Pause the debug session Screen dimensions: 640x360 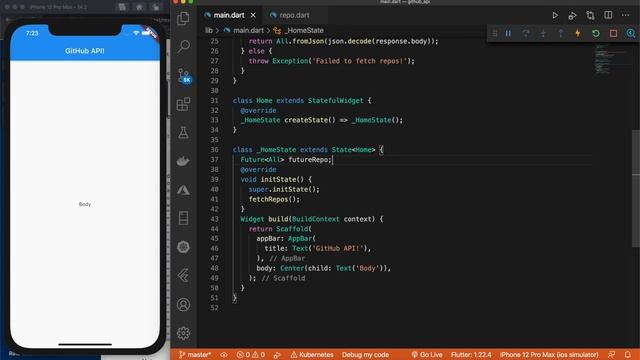(x=508, y=33)
